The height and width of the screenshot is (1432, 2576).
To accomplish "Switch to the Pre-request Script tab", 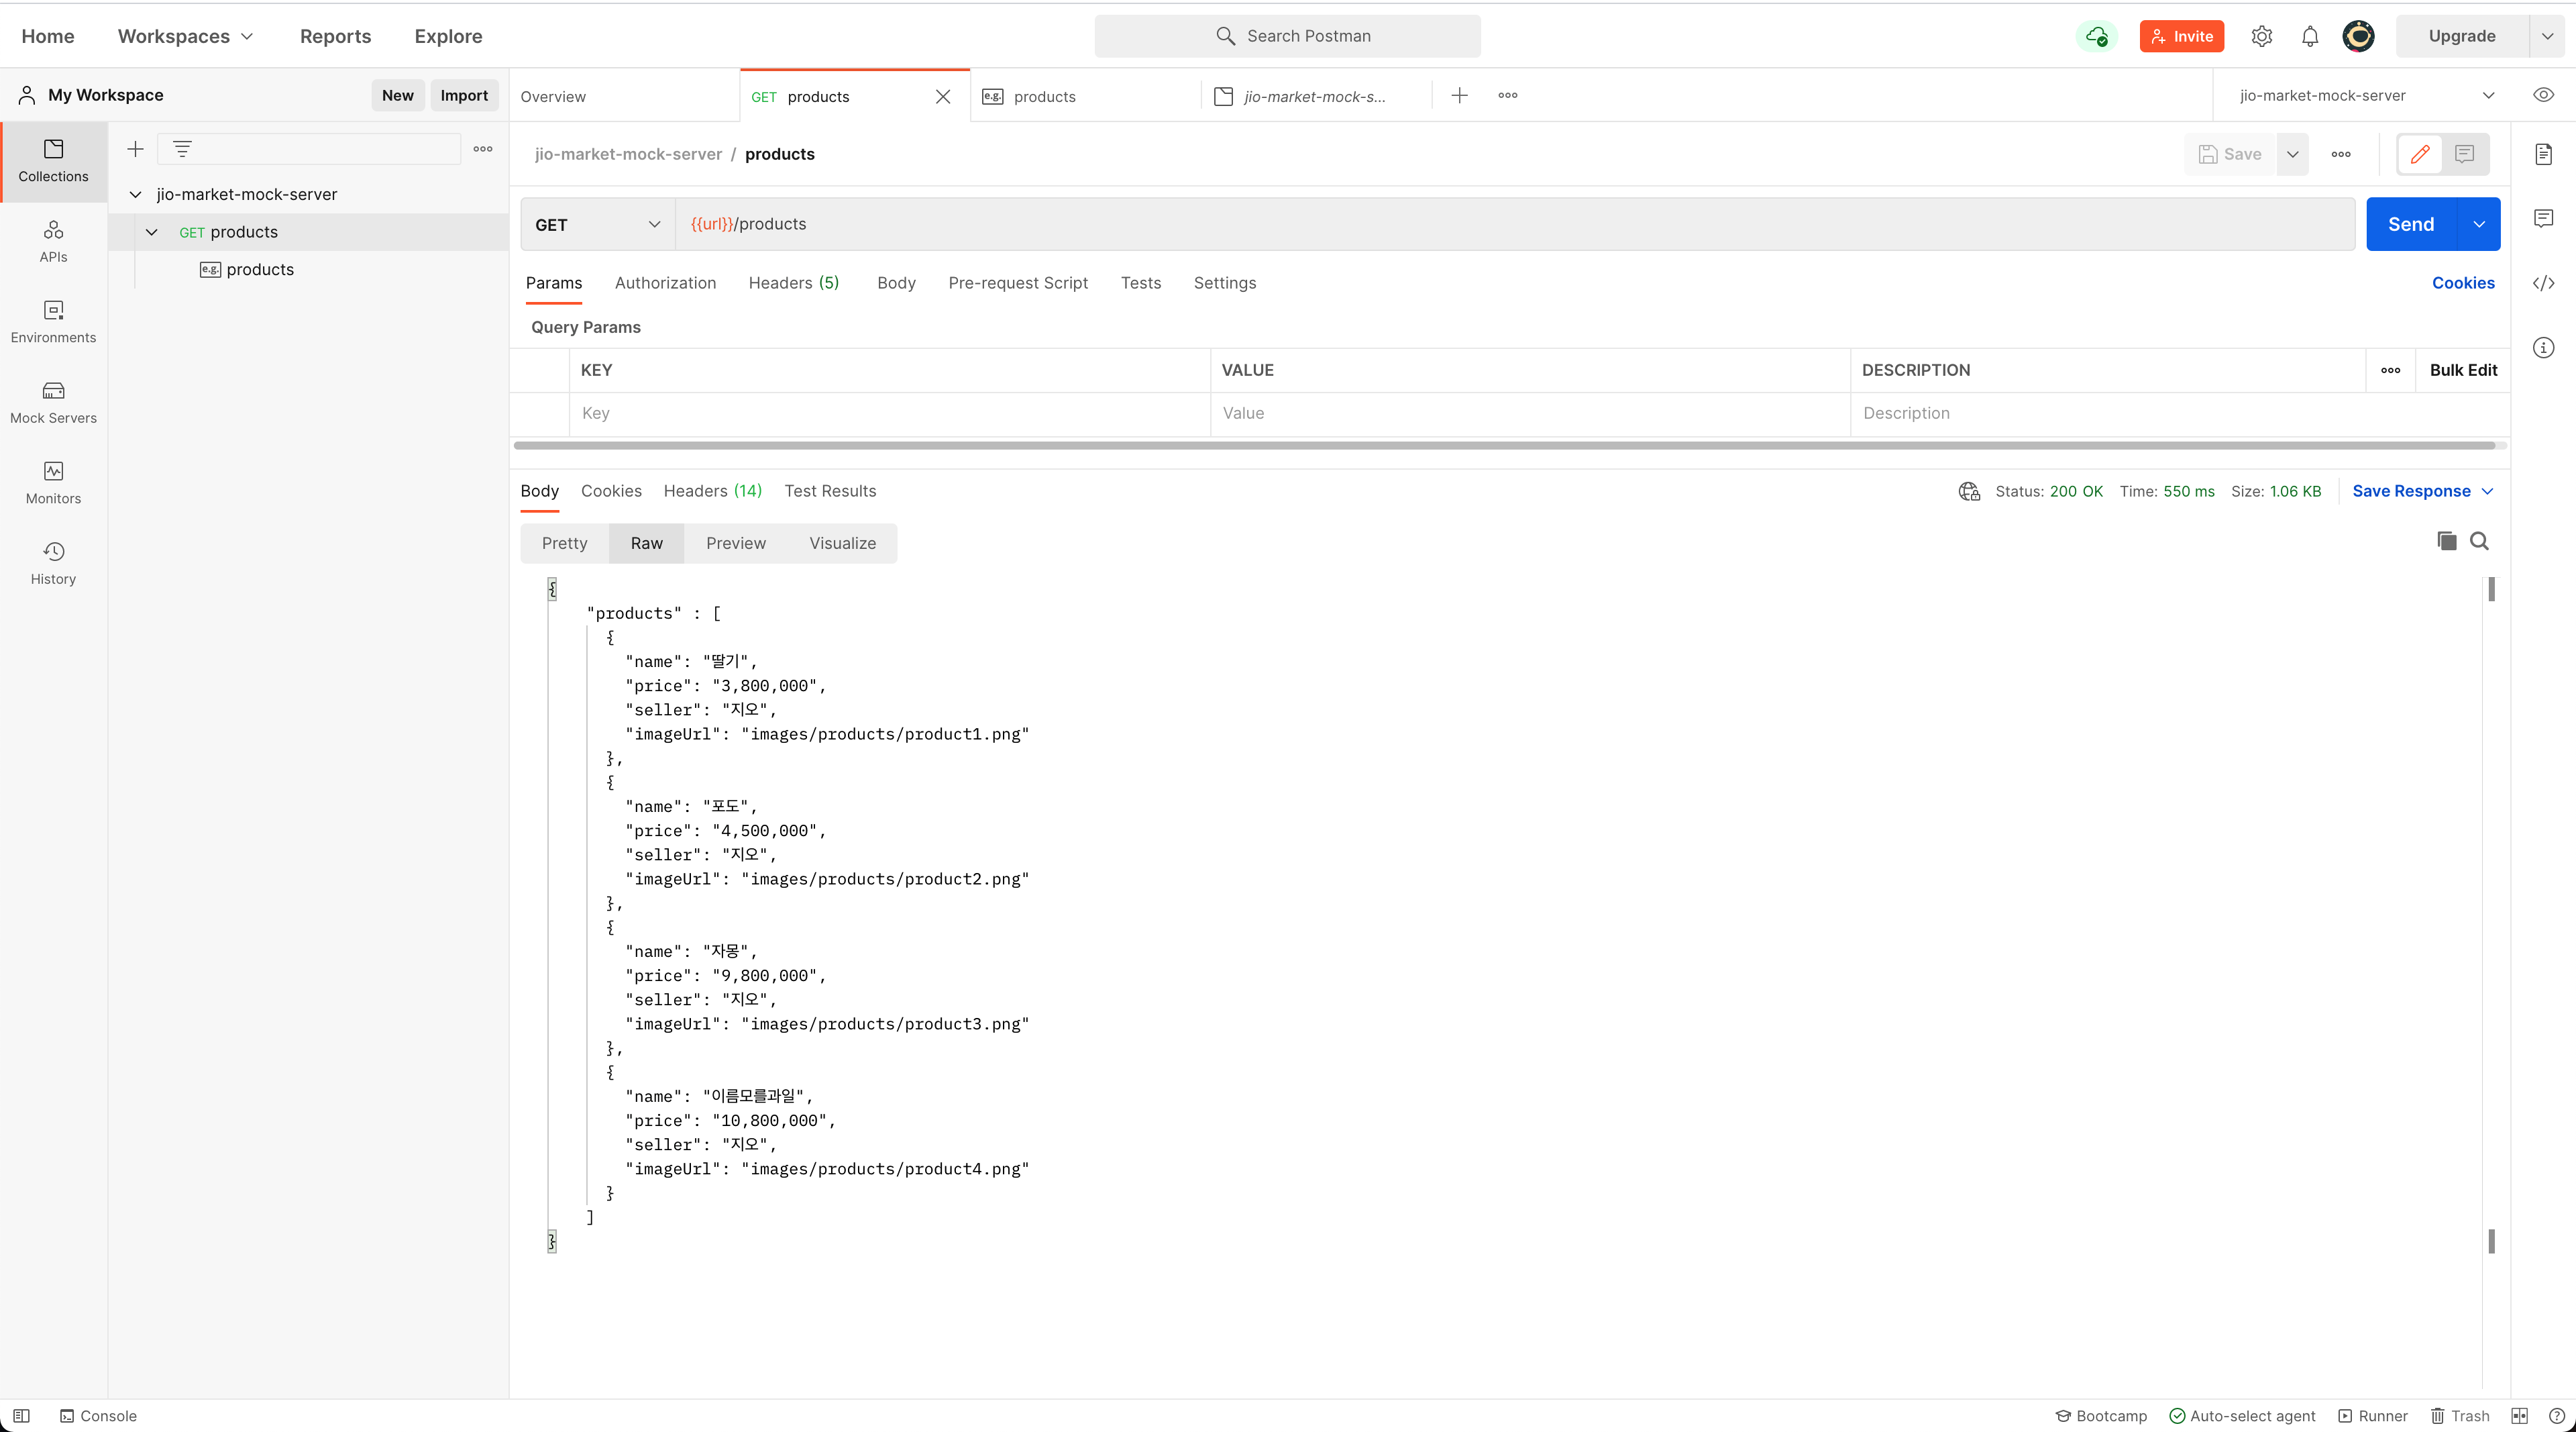I will tap(1017, 283).
